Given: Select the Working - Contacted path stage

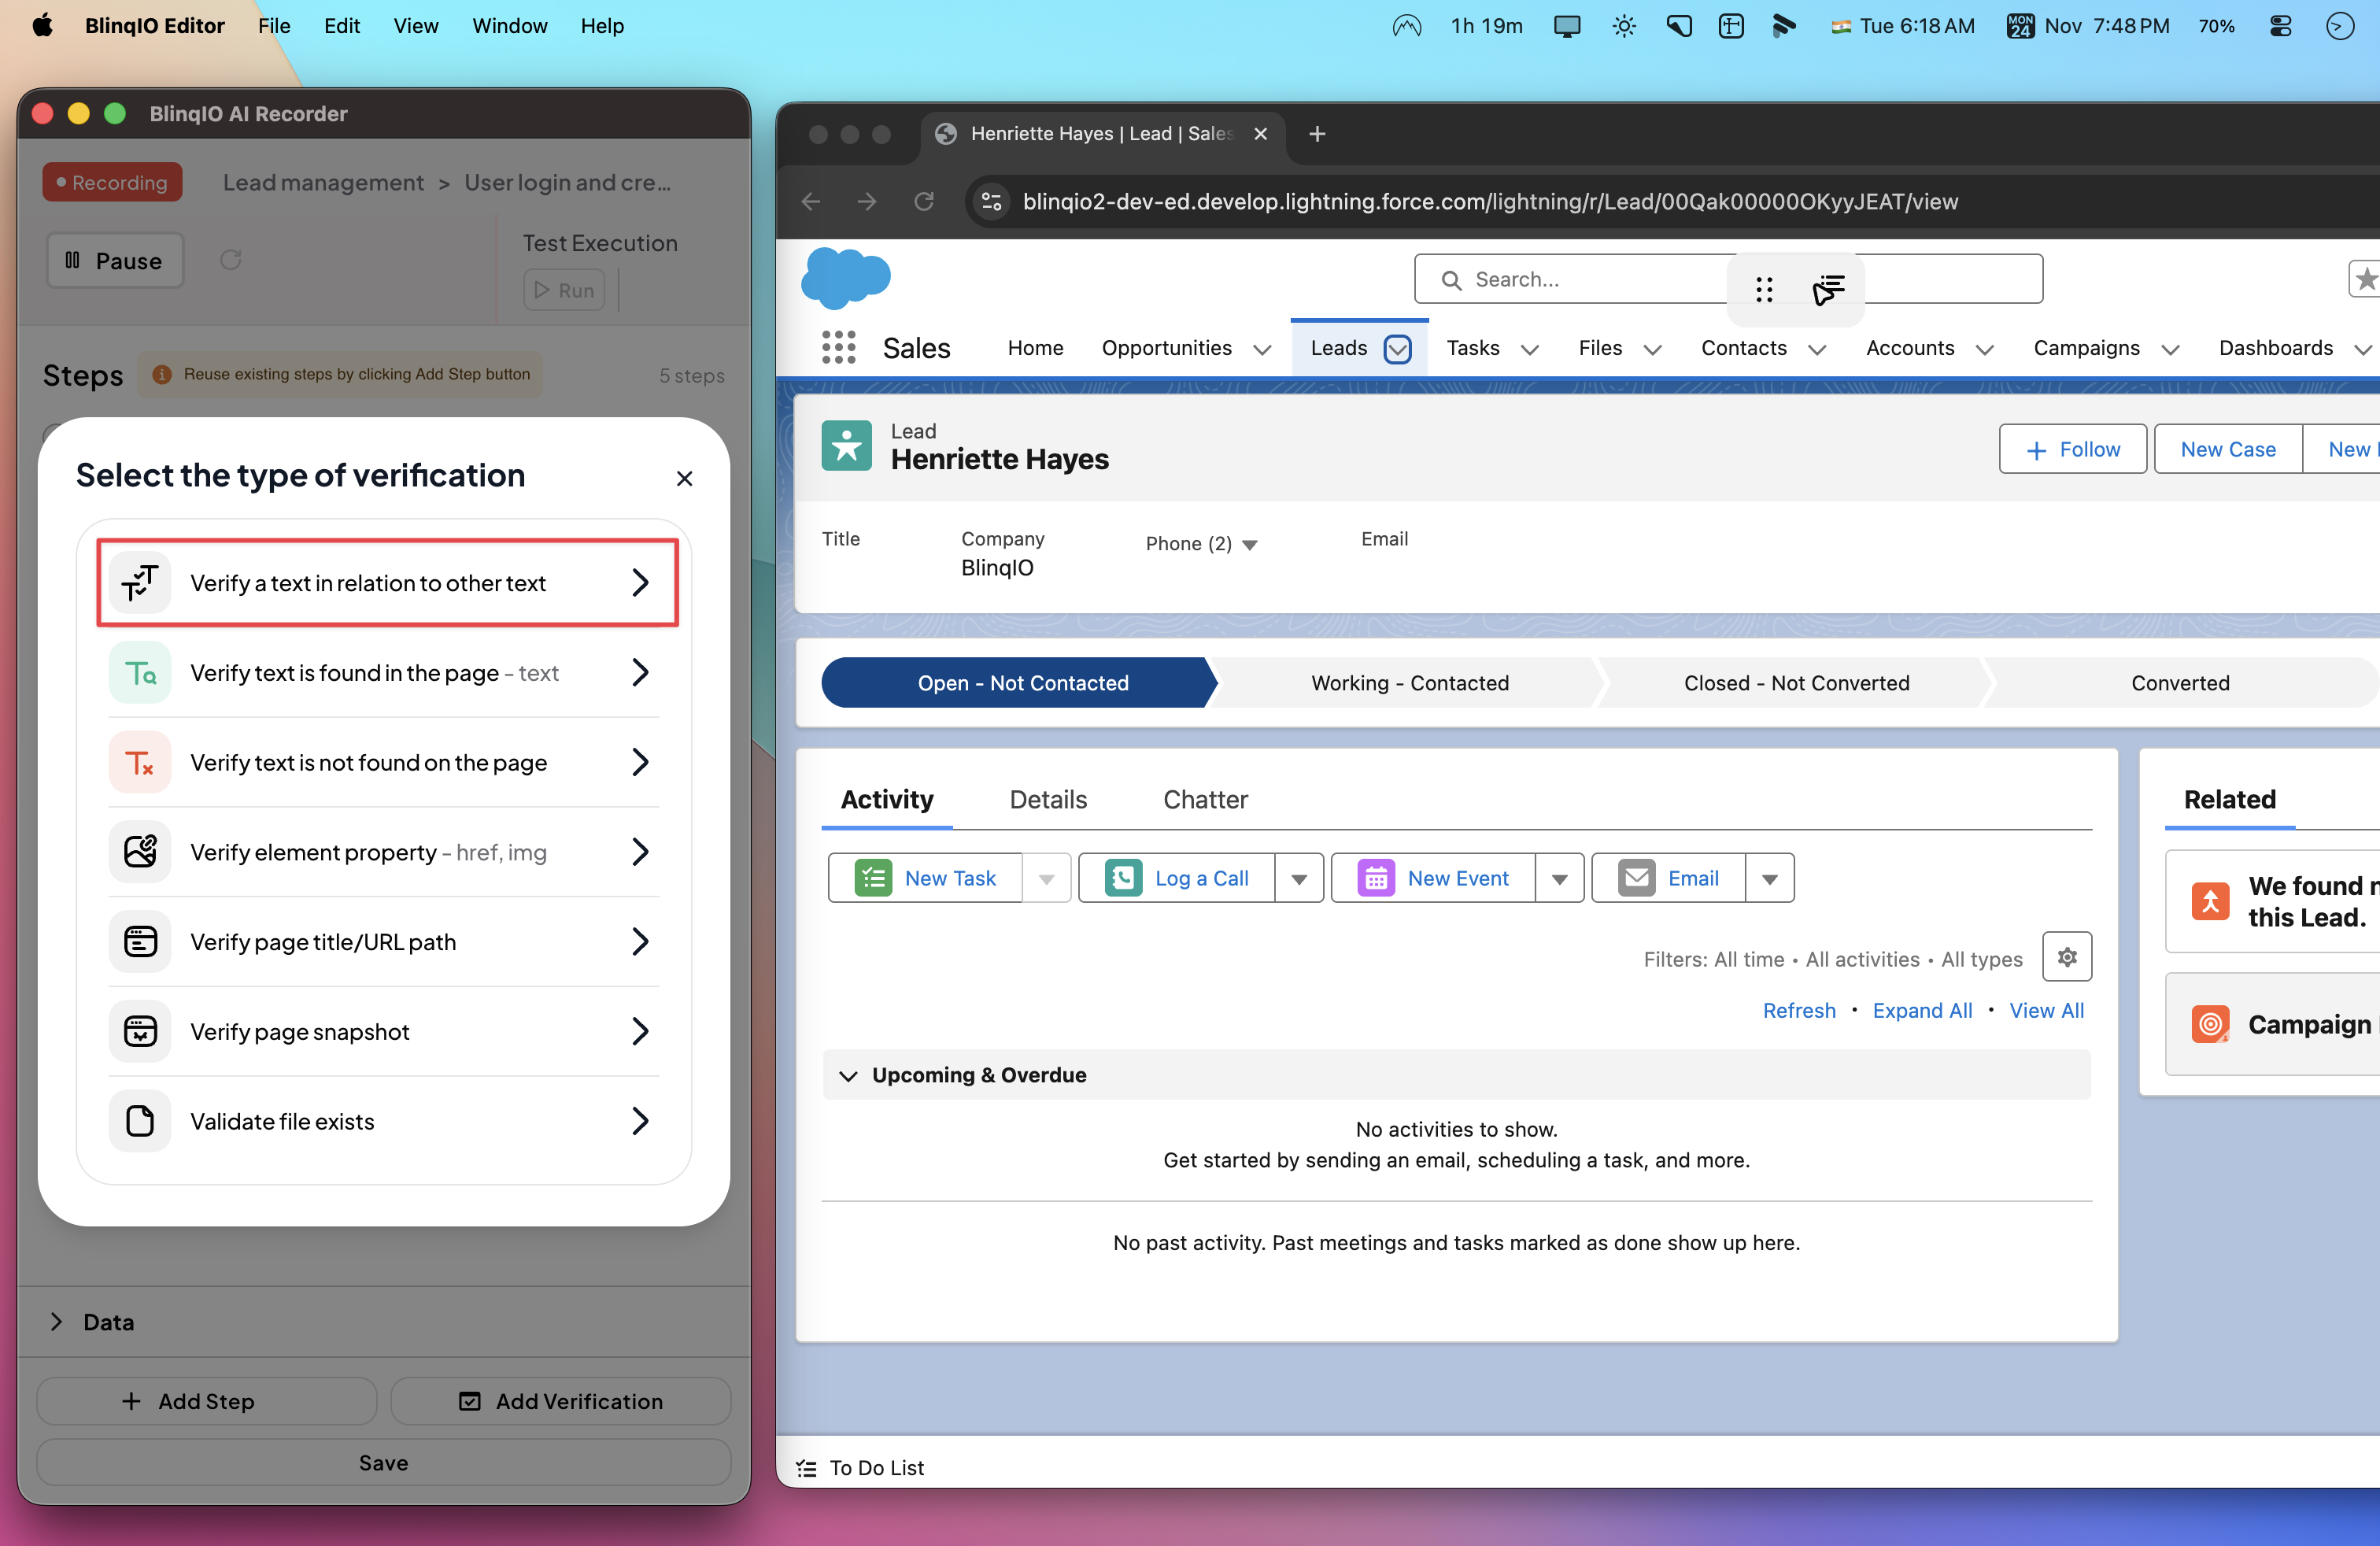Looking at the screenshot, I should pyautogui.click(x=1409, y=682).
